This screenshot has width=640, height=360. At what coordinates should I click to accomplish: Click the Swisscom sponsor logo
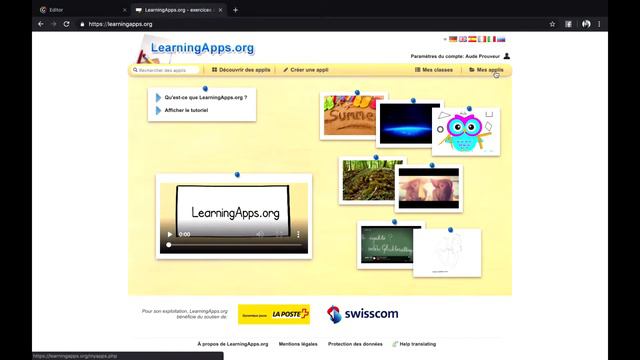(362, 314)
